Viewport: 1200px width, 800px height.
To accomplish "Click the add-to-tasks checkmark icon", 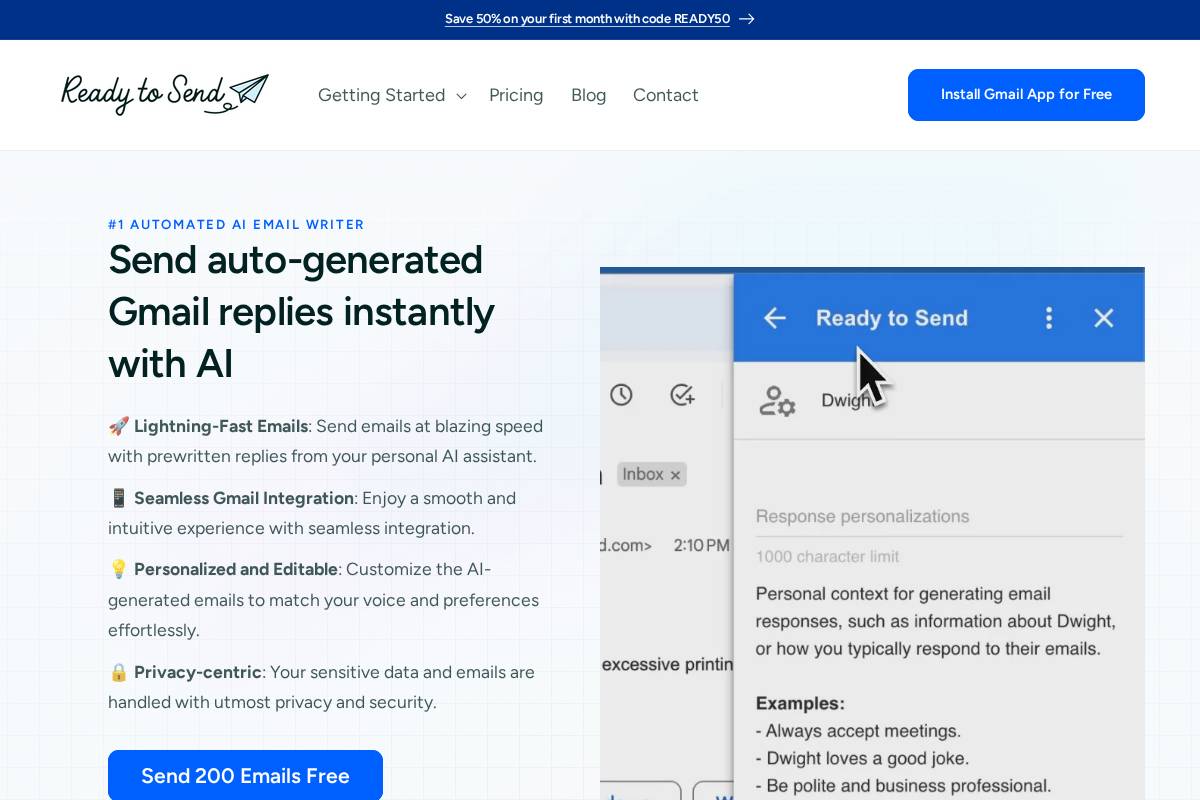I will click(682, 395).
